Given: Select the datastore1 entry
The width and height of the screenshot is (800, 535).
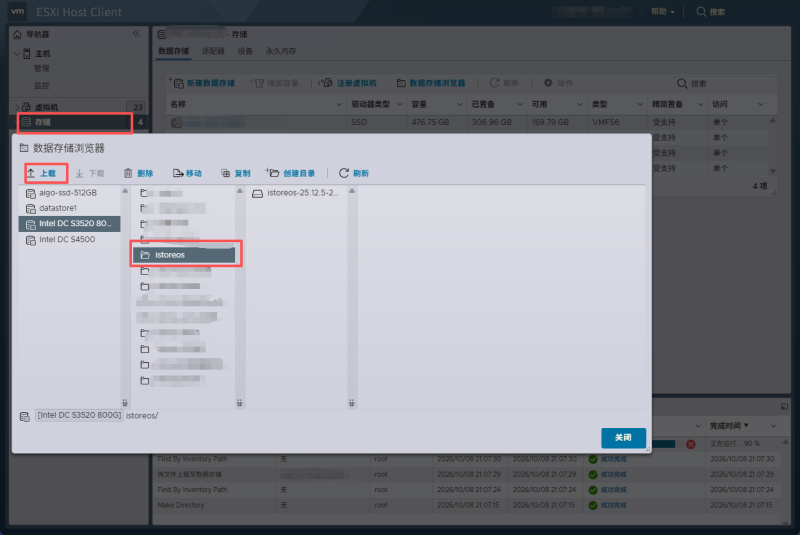Looking at the screenshot, I should [x=69, y=208].
